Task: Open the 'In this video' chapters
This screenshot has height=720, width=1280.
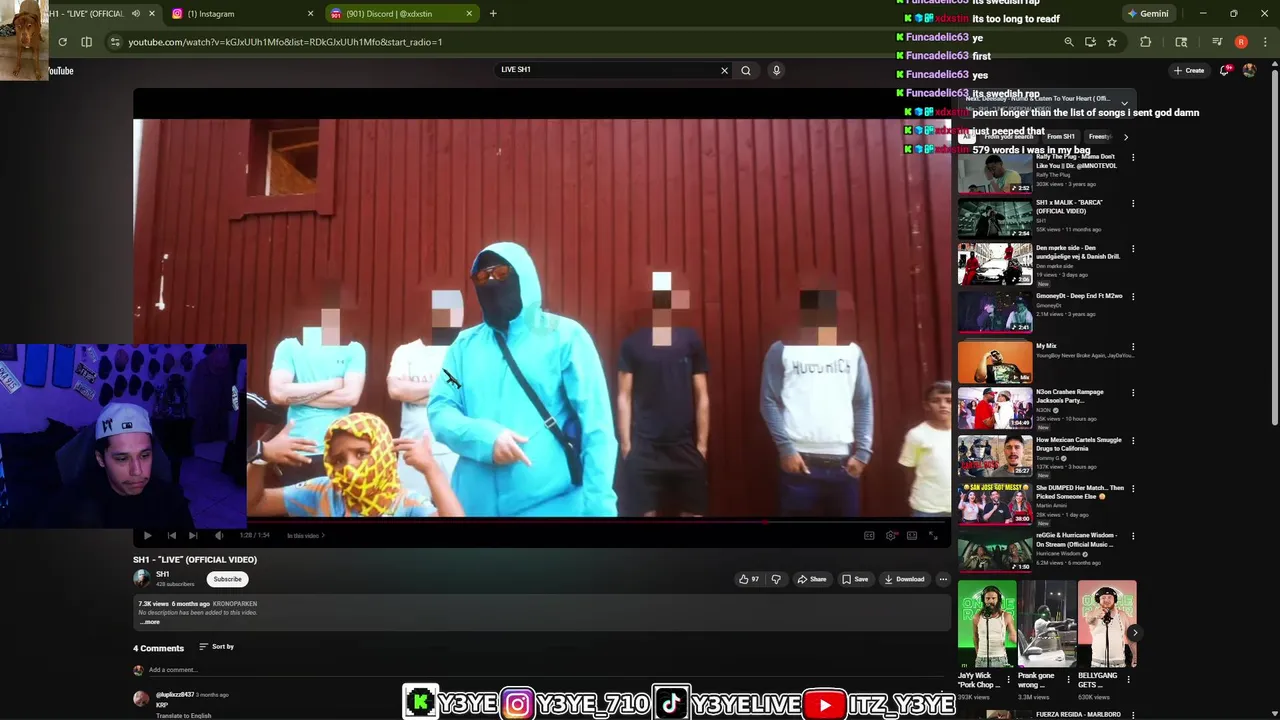Action: tap(305, 536)
